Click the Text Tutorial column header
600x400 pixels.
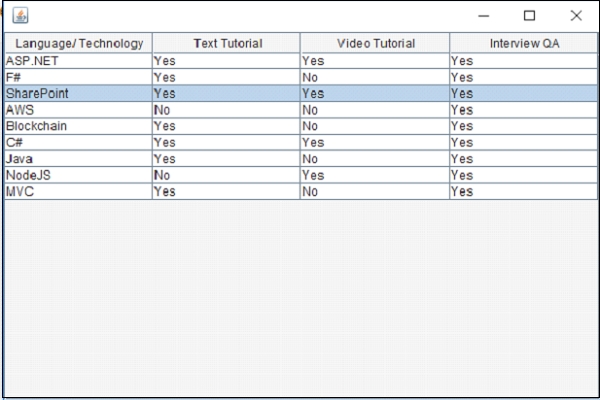[227, 43]
